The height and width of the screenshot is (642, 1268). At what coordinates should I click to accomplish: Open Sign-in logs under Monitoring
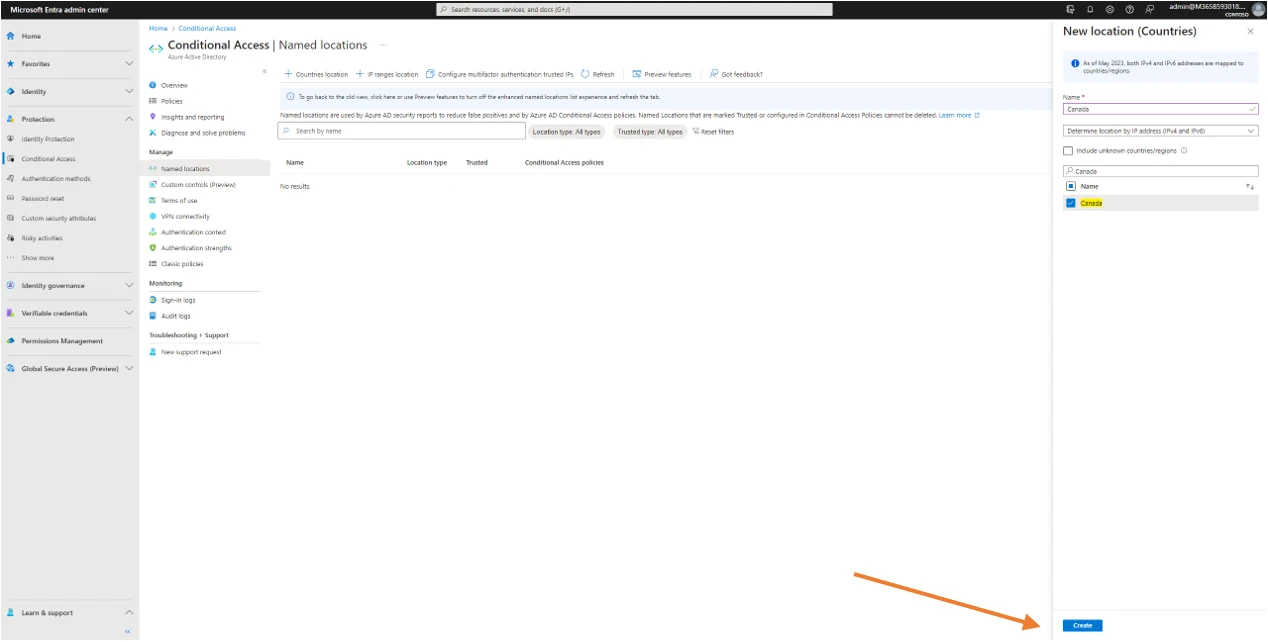pos(178,300)
